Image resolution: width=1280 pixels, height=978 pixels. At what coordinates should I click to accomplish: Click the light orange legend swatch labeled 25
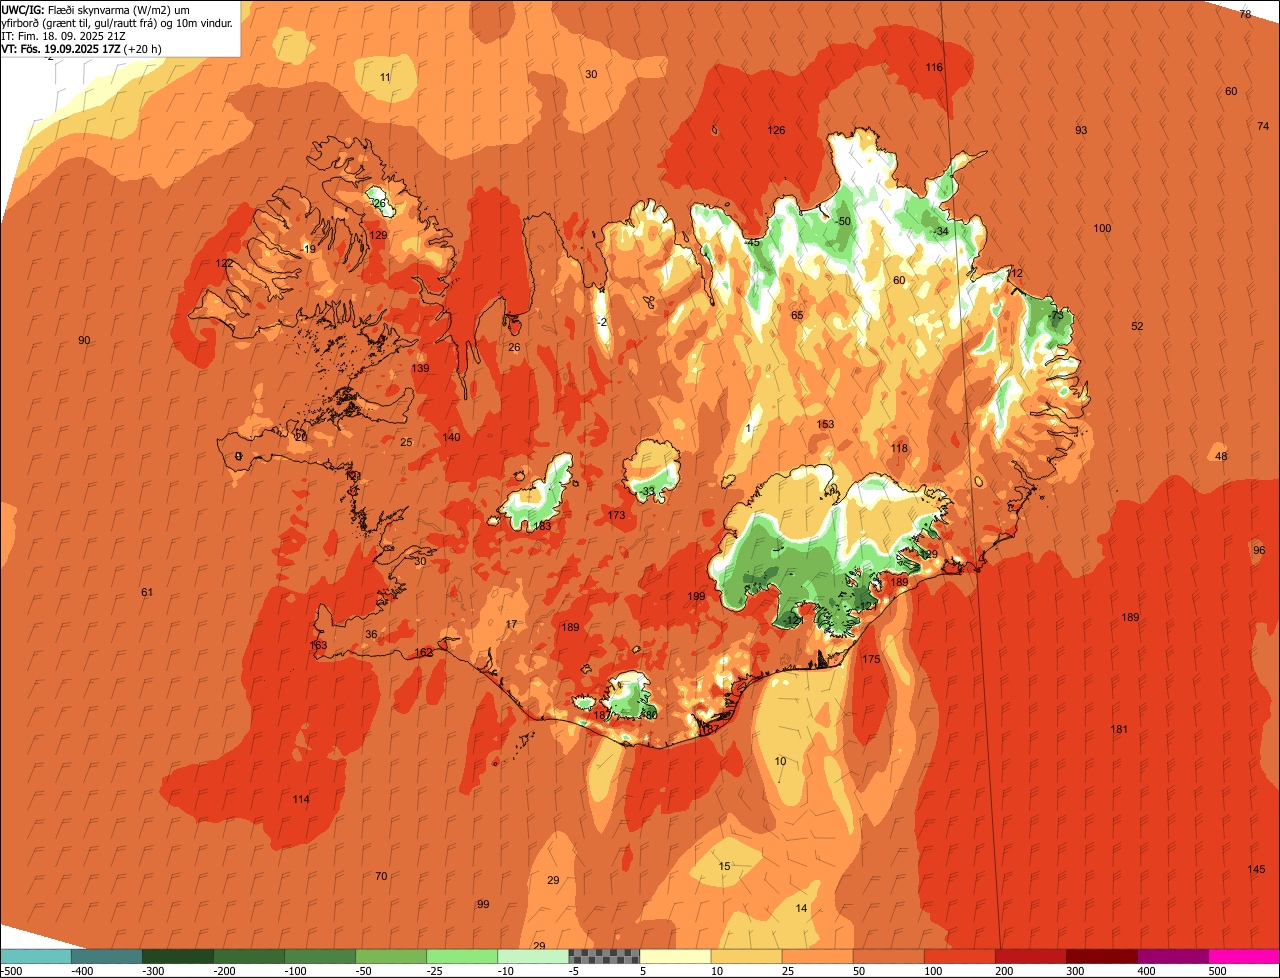tap(817, 957)
